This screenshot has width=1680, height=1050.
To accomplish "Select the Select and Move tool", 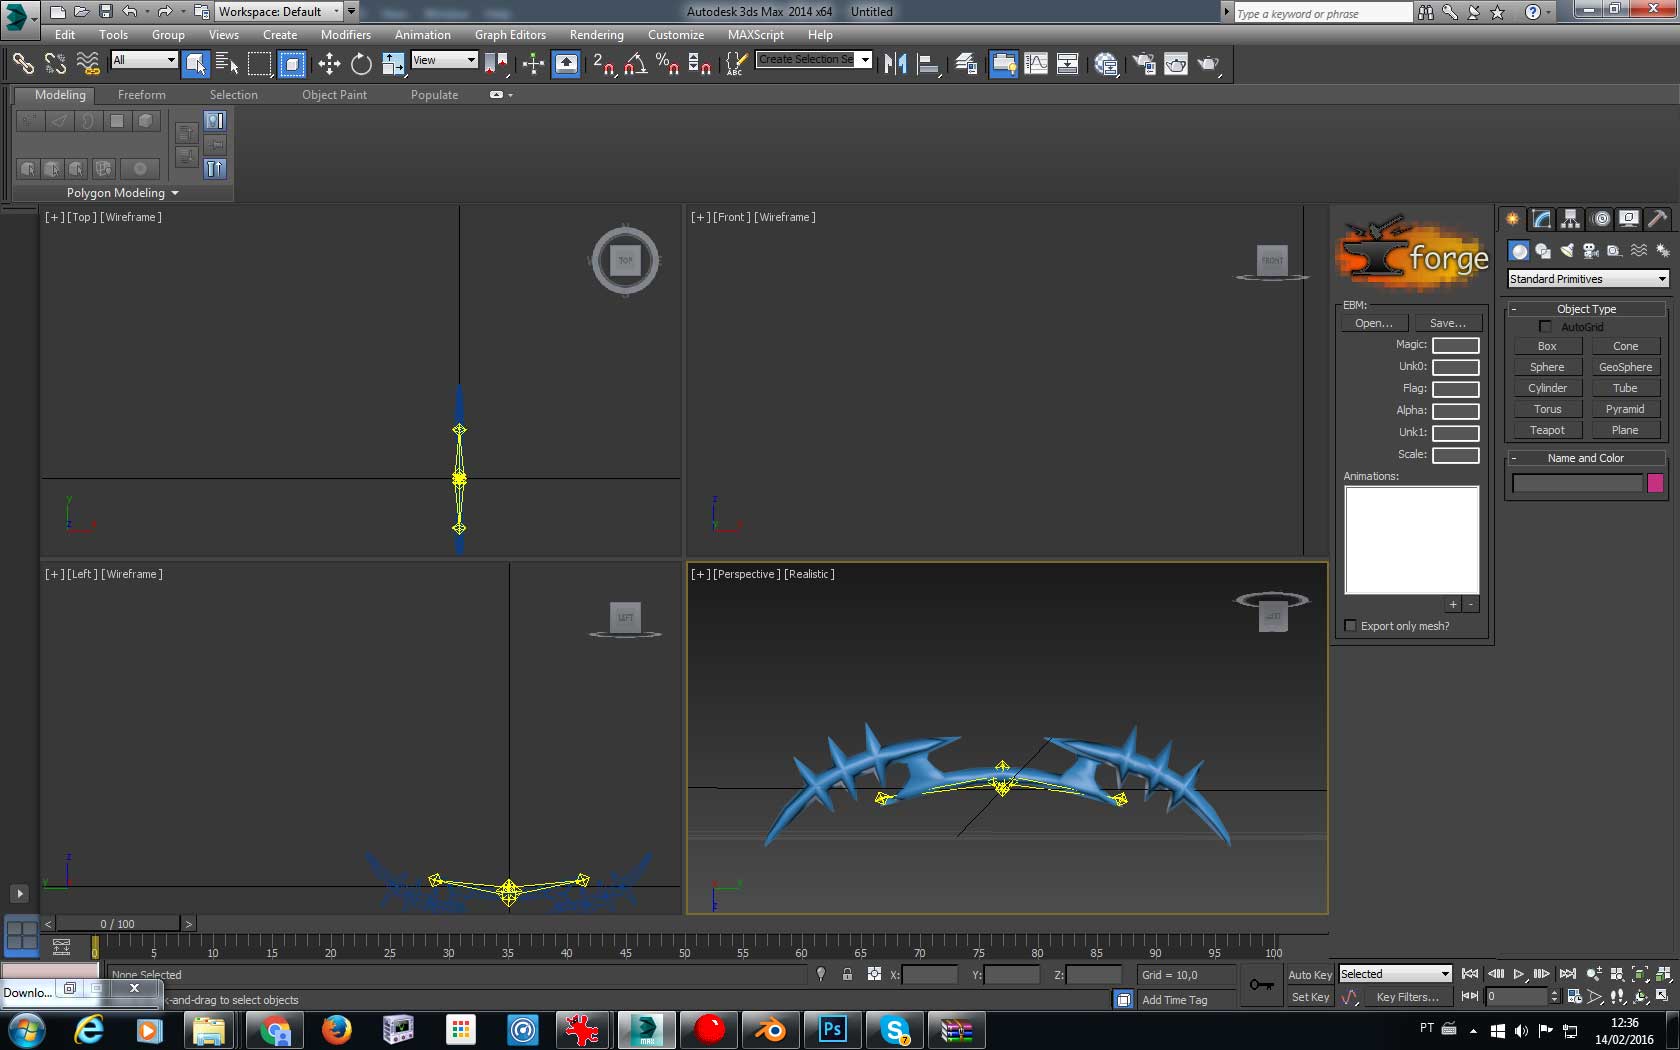I will [329, 64].
